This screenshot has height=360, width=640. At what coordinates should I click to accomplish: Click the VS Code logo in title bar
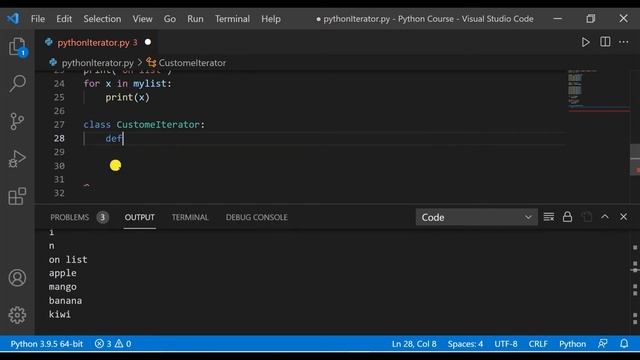(x=13, y=18)
